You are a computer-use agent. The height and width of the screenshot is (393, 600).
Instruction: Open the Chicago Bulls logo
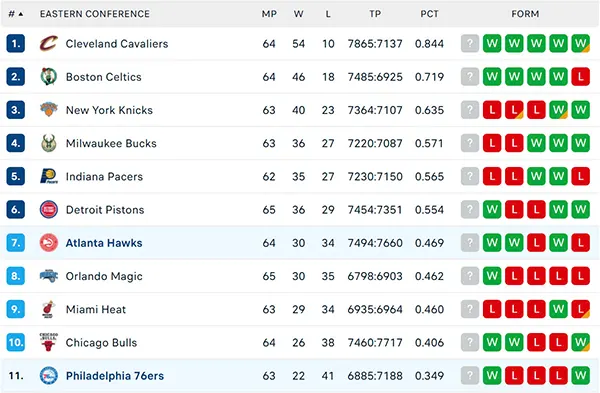[x=49, y=342]
